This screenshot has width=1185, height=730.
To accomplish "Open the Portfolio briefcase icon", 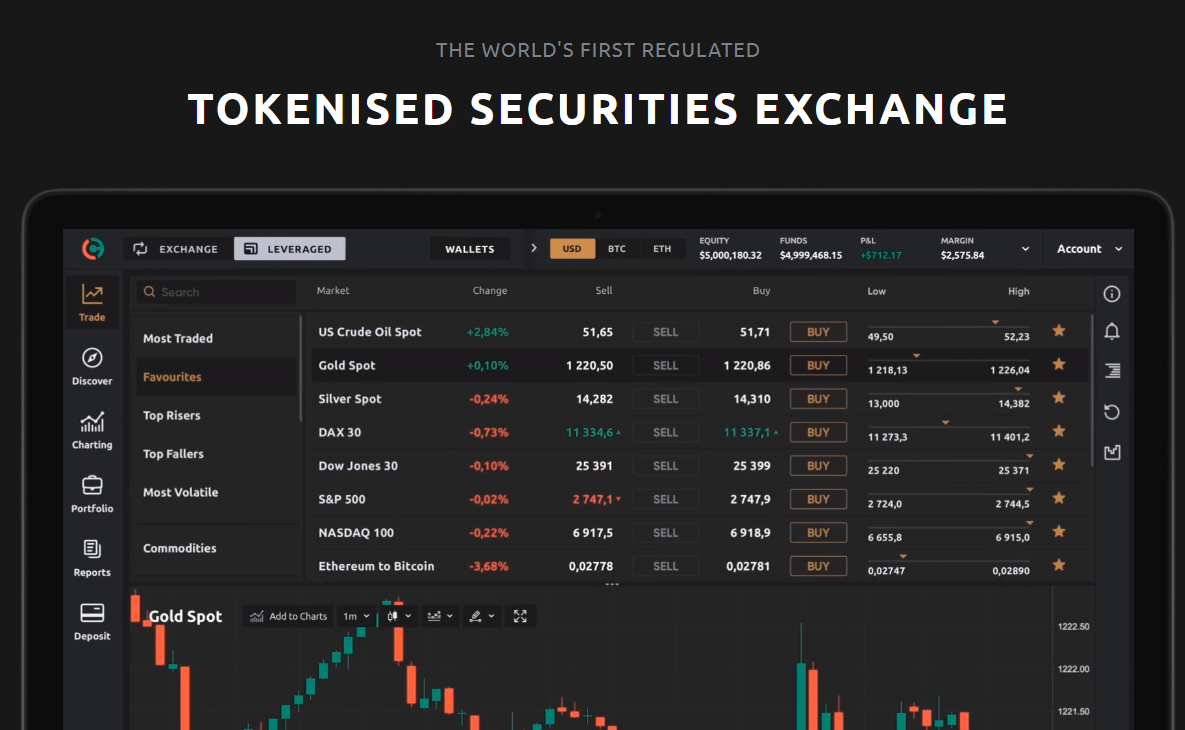I will [92, 486].
